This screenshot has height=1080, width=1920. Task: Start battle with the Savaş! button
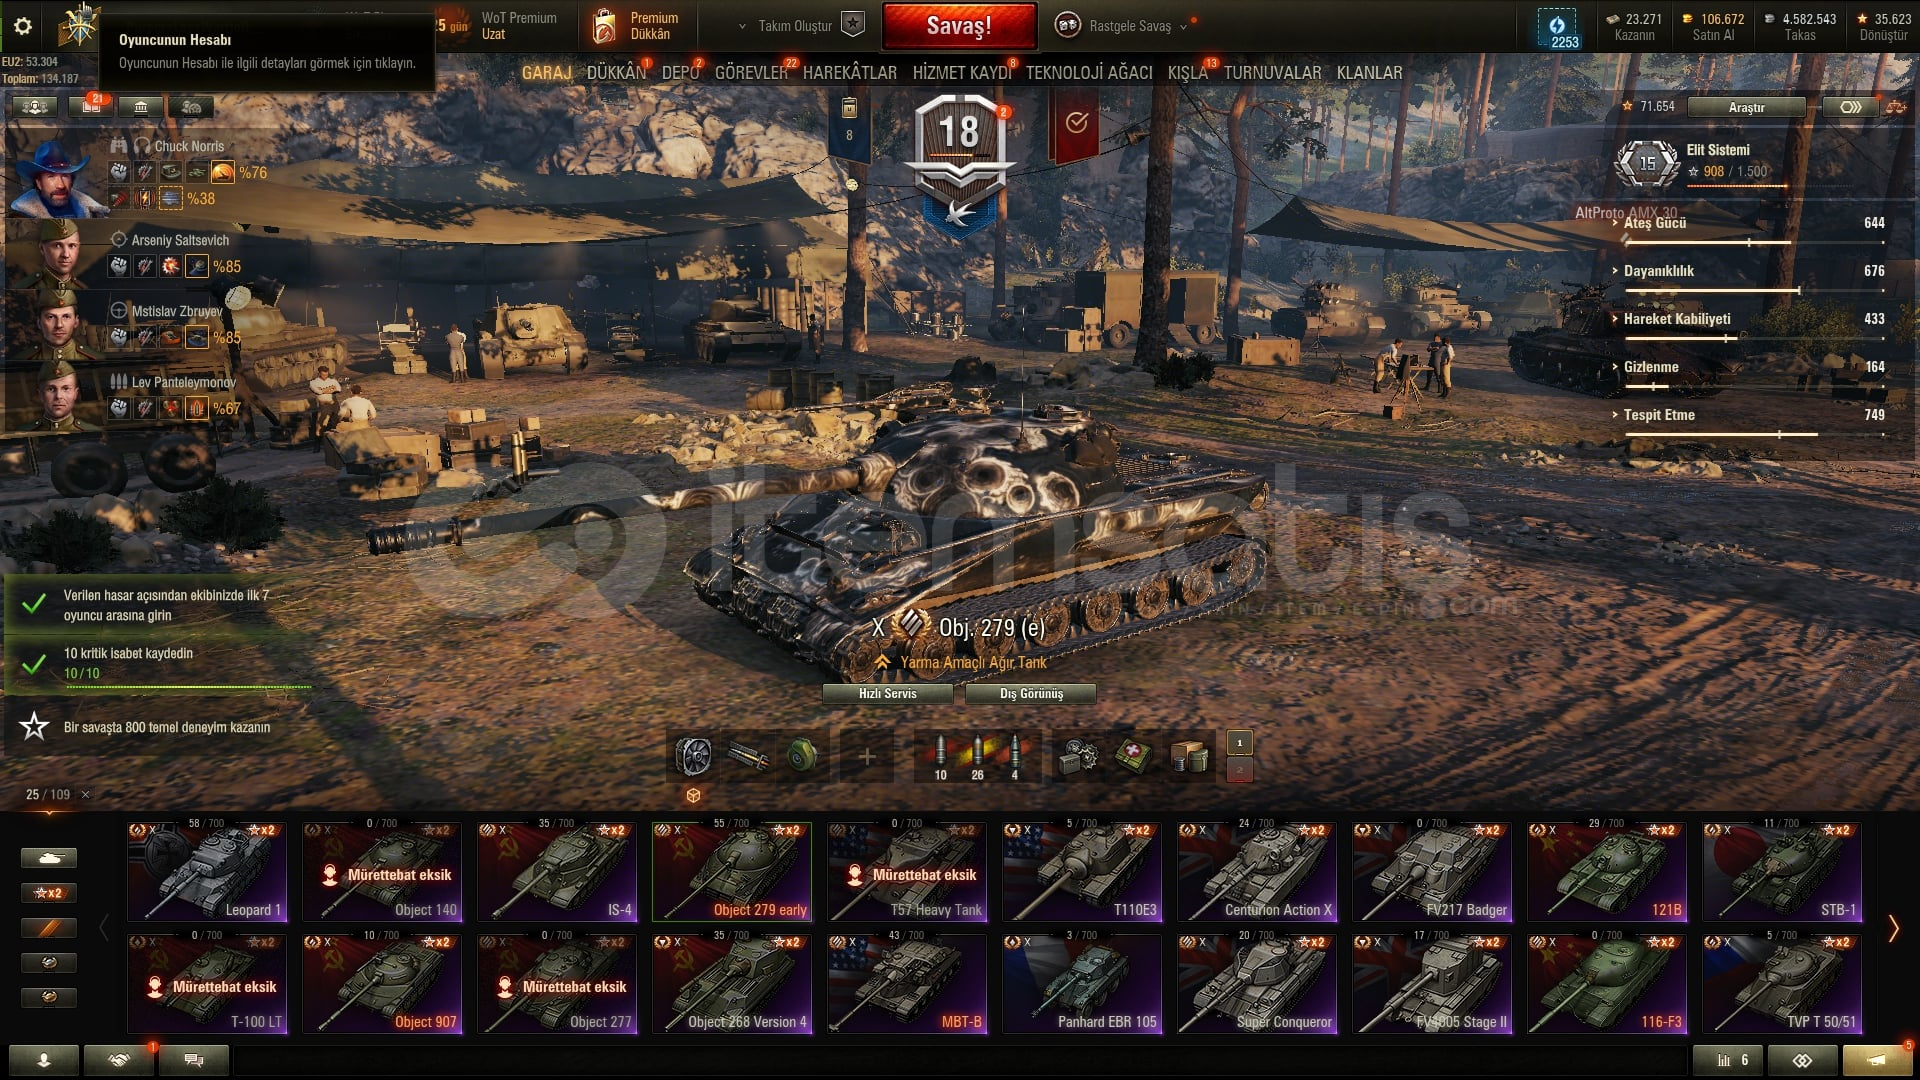[x=959, y=26]
